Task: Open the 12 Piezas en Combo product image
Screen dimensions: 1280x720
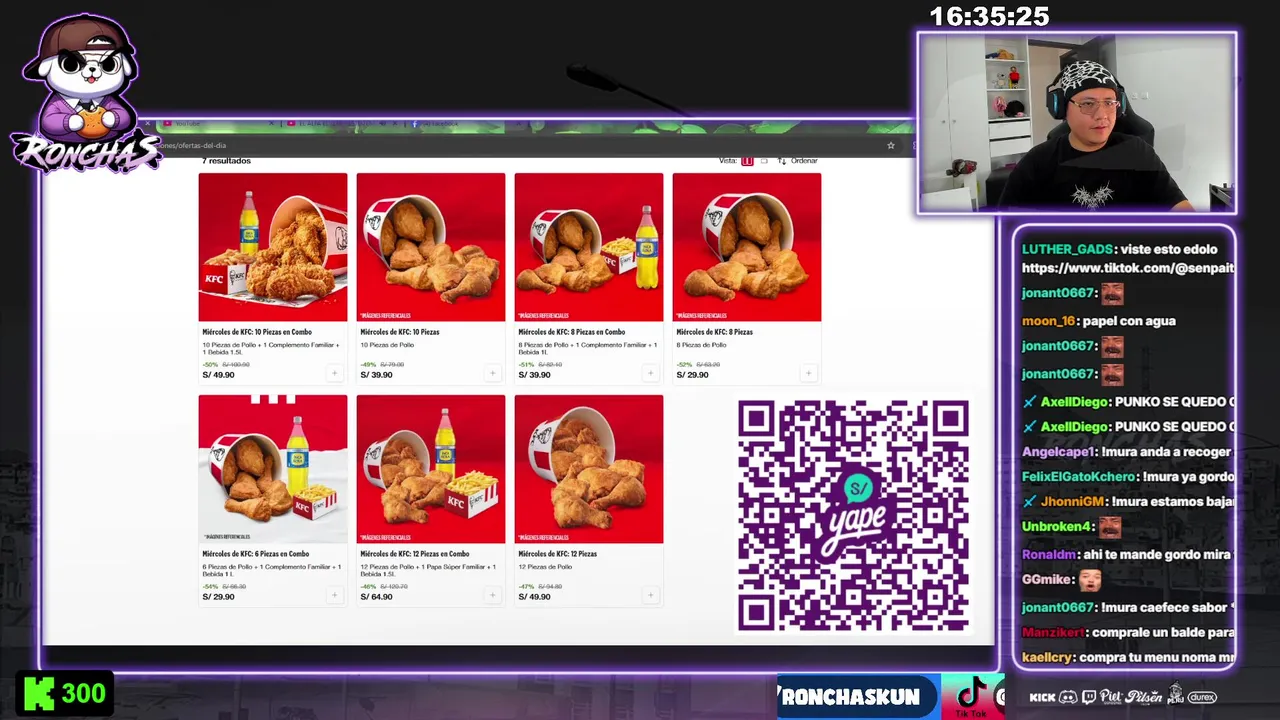Action: 431,469
